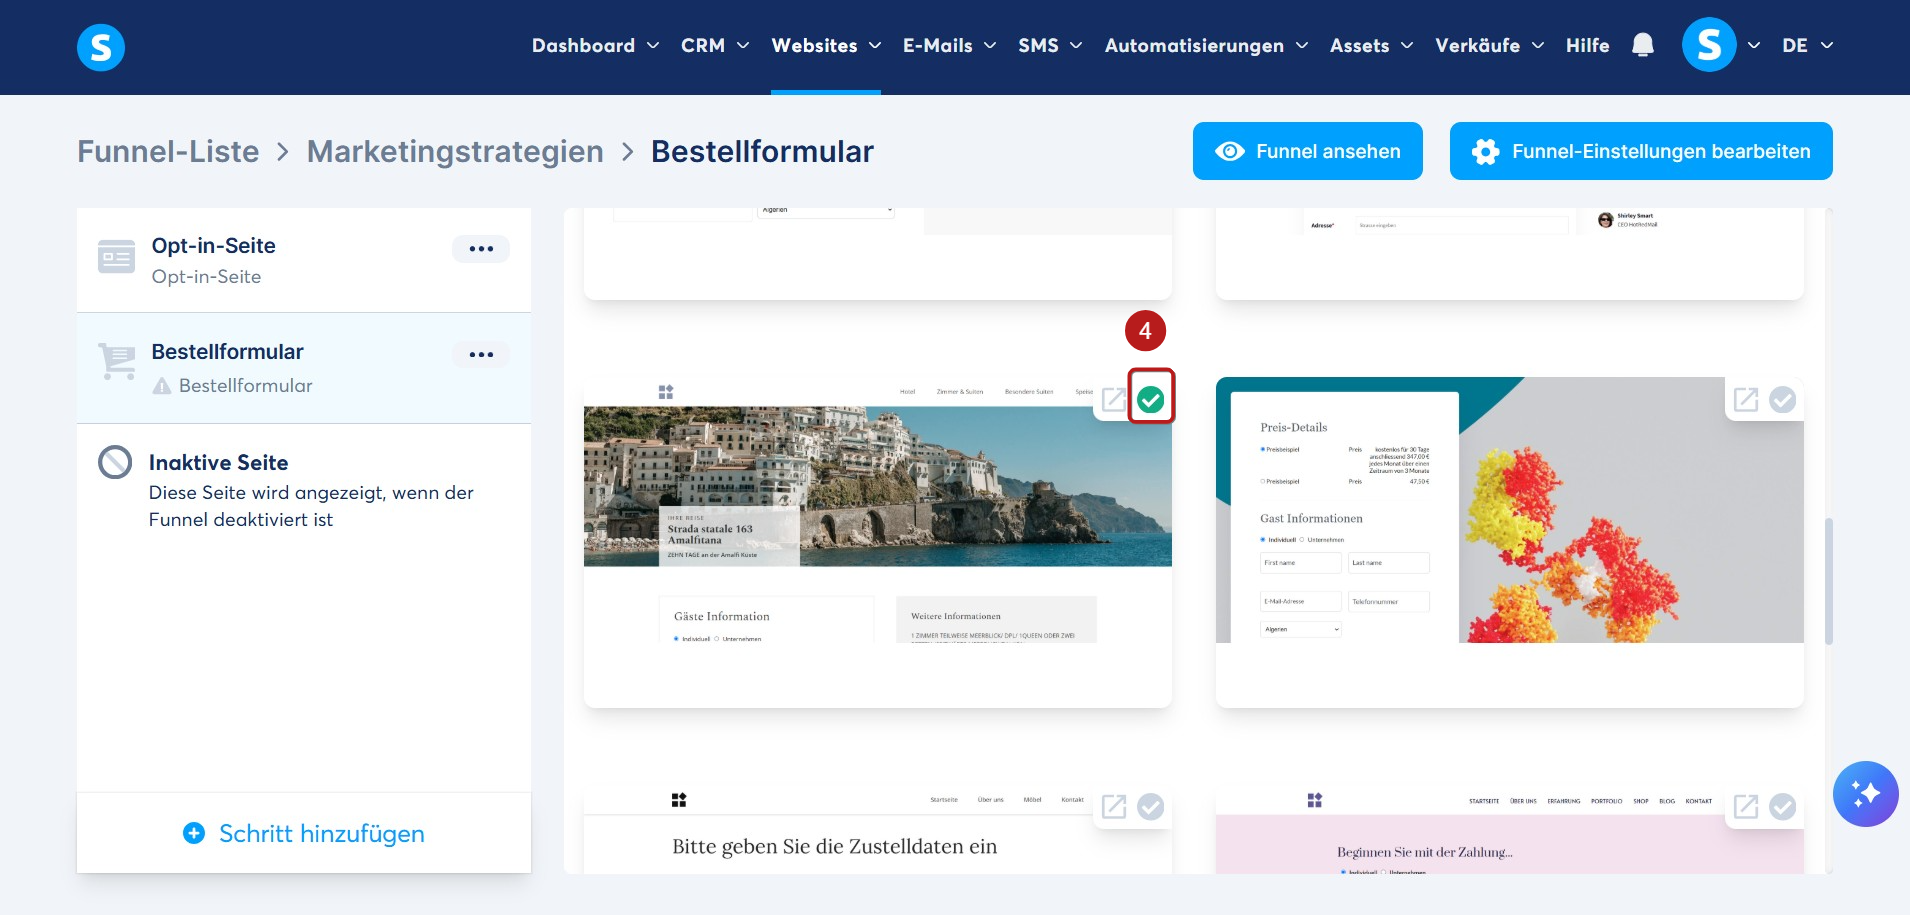
Task: Expand the E-Mails dropdown chevron
Action: 990,46
